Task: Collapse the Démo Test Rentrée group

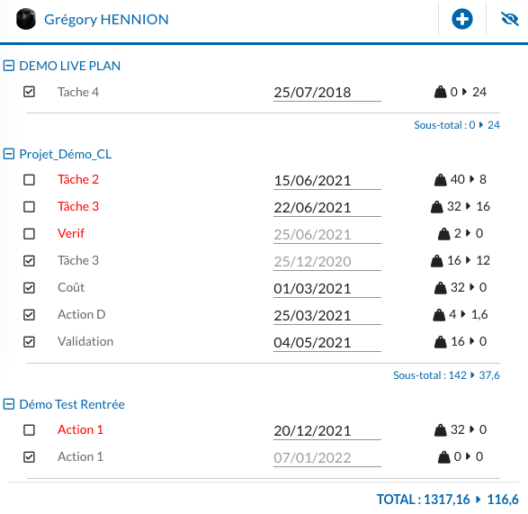Action: point(9,404)
